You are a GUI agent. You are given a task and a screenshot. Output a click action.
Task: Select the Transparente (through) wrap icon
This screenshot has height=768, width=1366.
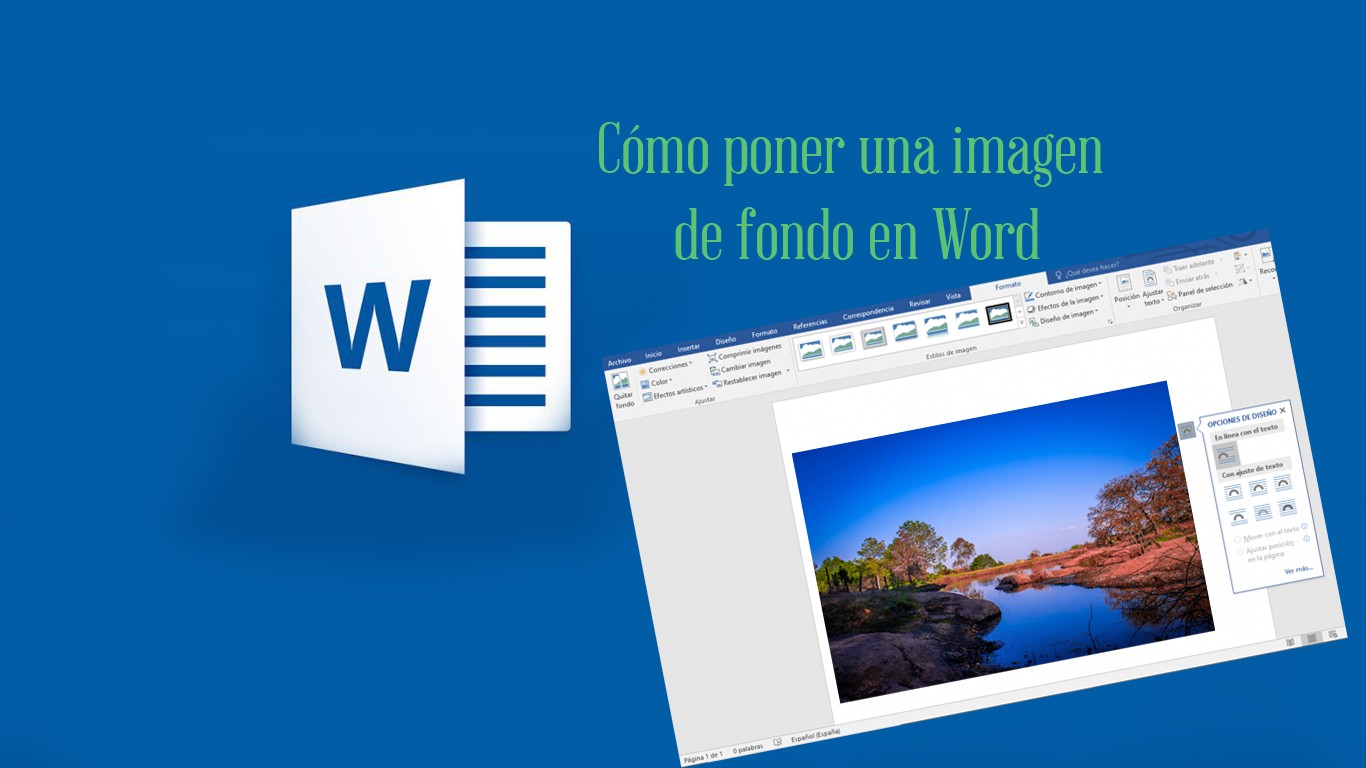click(x=1283, y=483)
